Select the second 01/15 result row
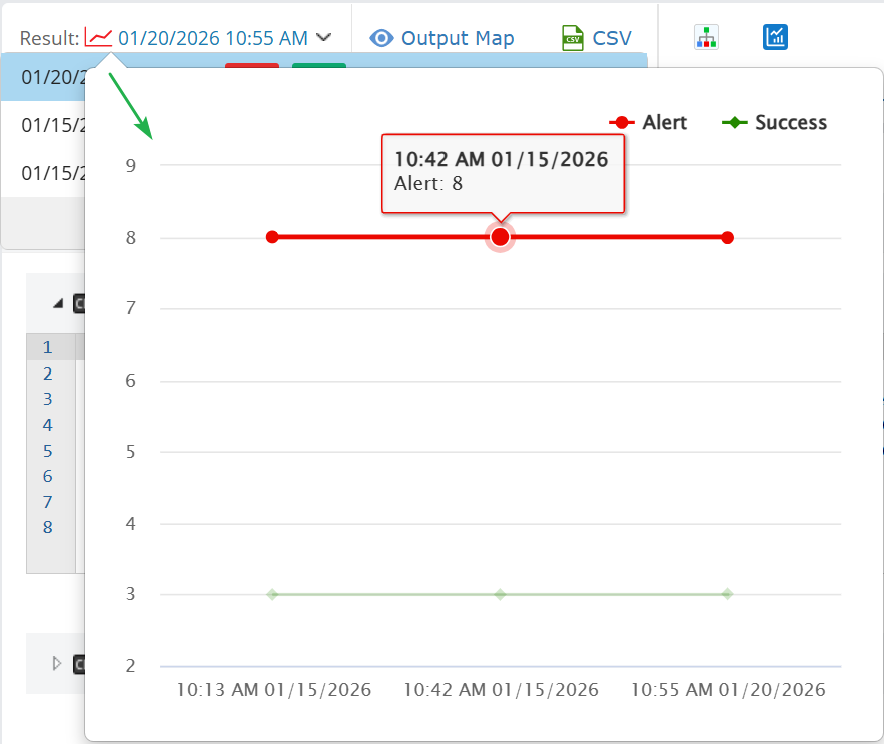 tap(43, 173)
